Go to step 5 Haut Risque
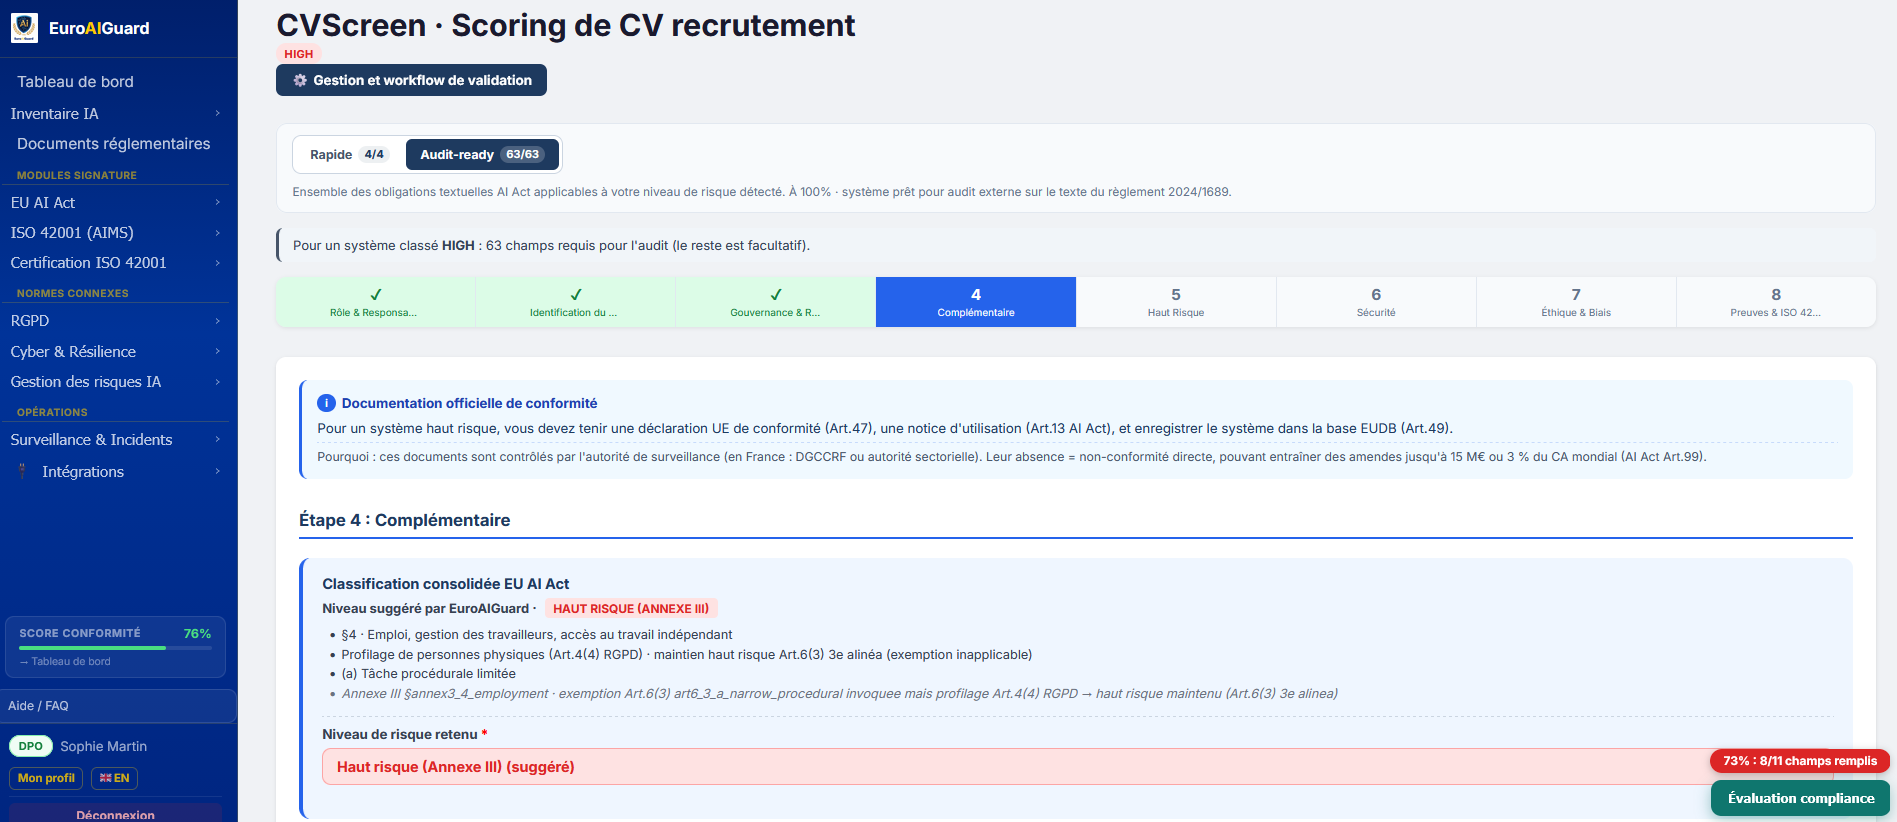This screenshot has height=822, width=1897. (x=1176, y=302)
